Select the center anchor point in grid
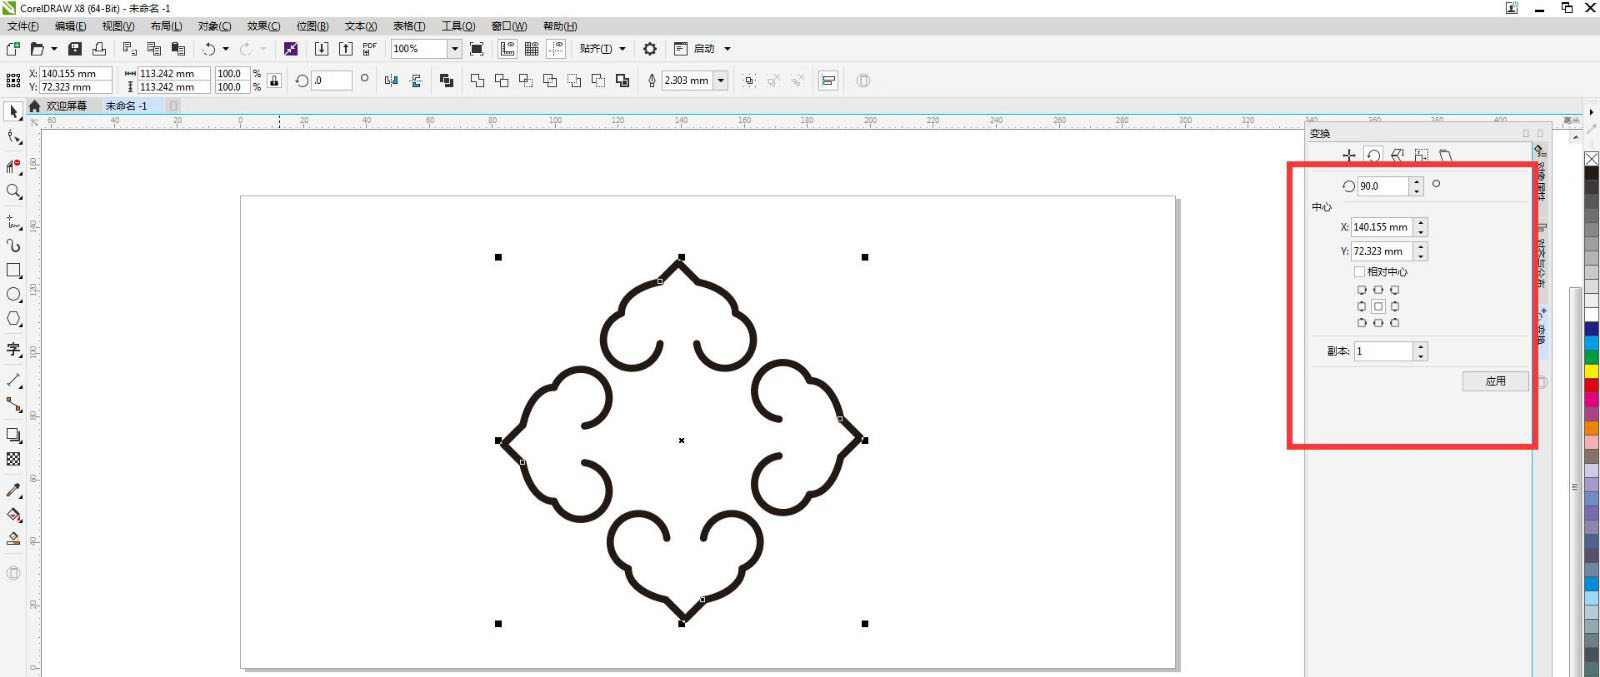This screenshot has height=677, width=1600. (x=1378, y=307)
